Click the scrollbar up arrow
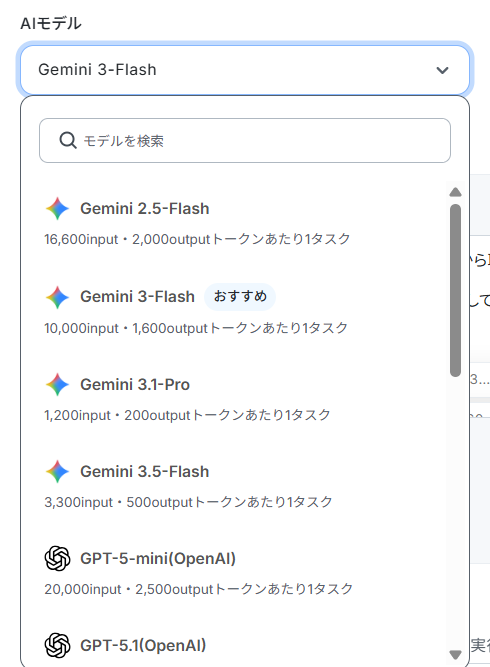The width and height of the screenshot is (490, 667). click(x=455, y=192)
